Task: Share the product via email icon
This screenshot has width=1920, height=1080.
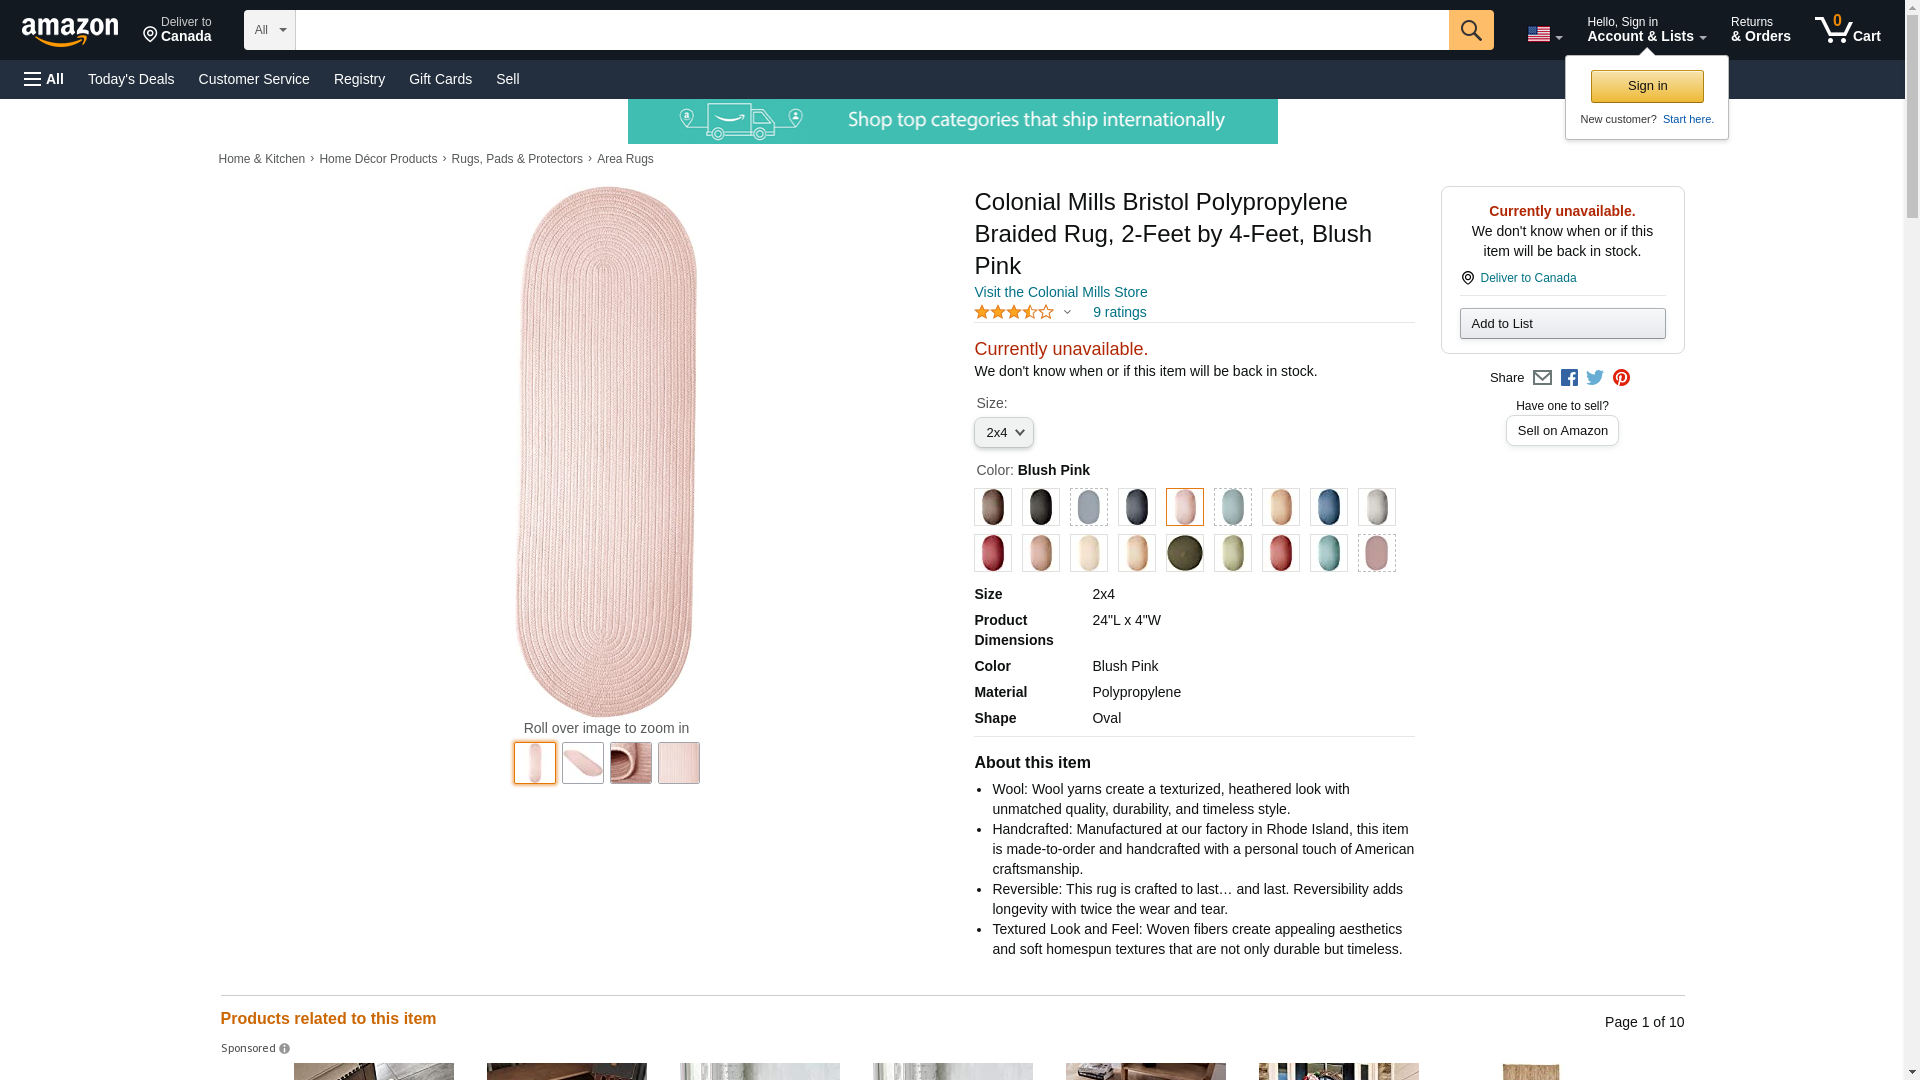Action: pos(1542,378)
